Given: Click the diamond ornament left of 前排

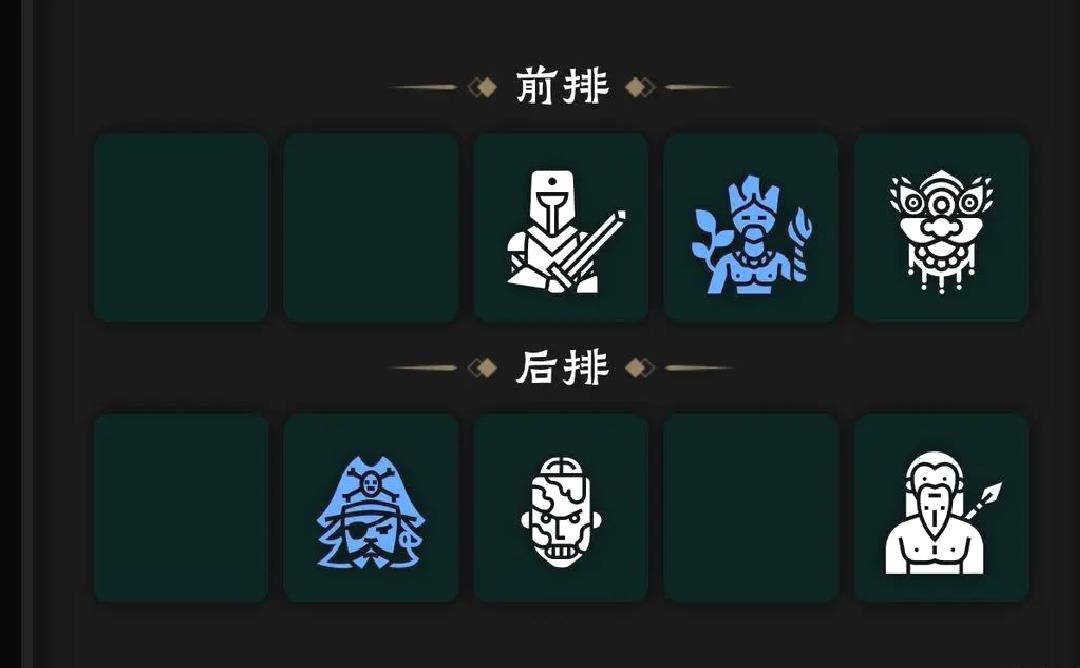Looking at the screenshot, I should [x=482, y=87].
